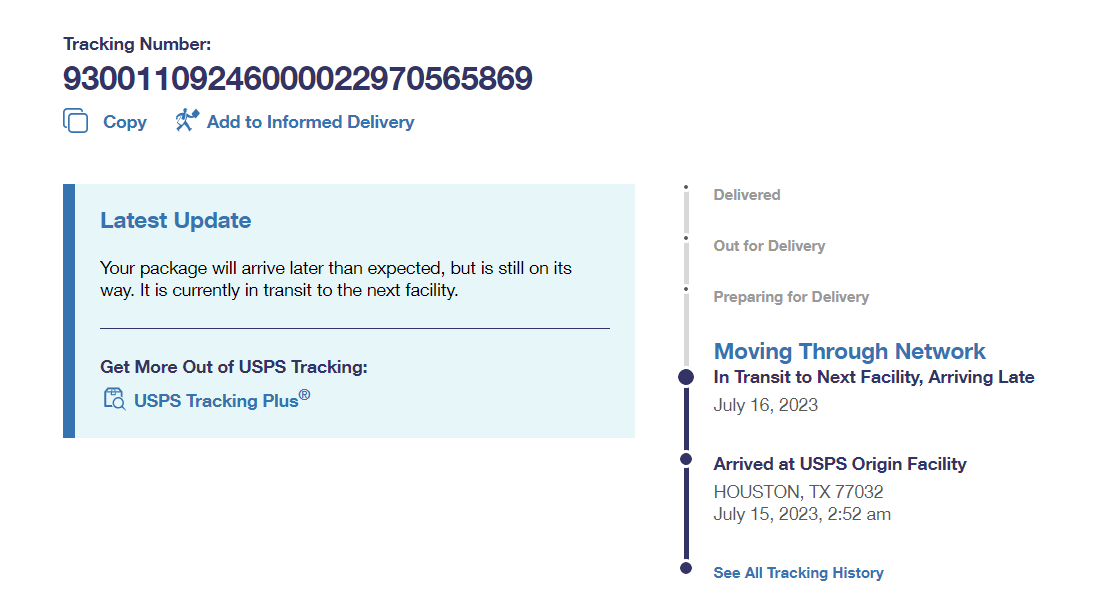
Task: Click the Delivered status label
Action: click(747, 195)
